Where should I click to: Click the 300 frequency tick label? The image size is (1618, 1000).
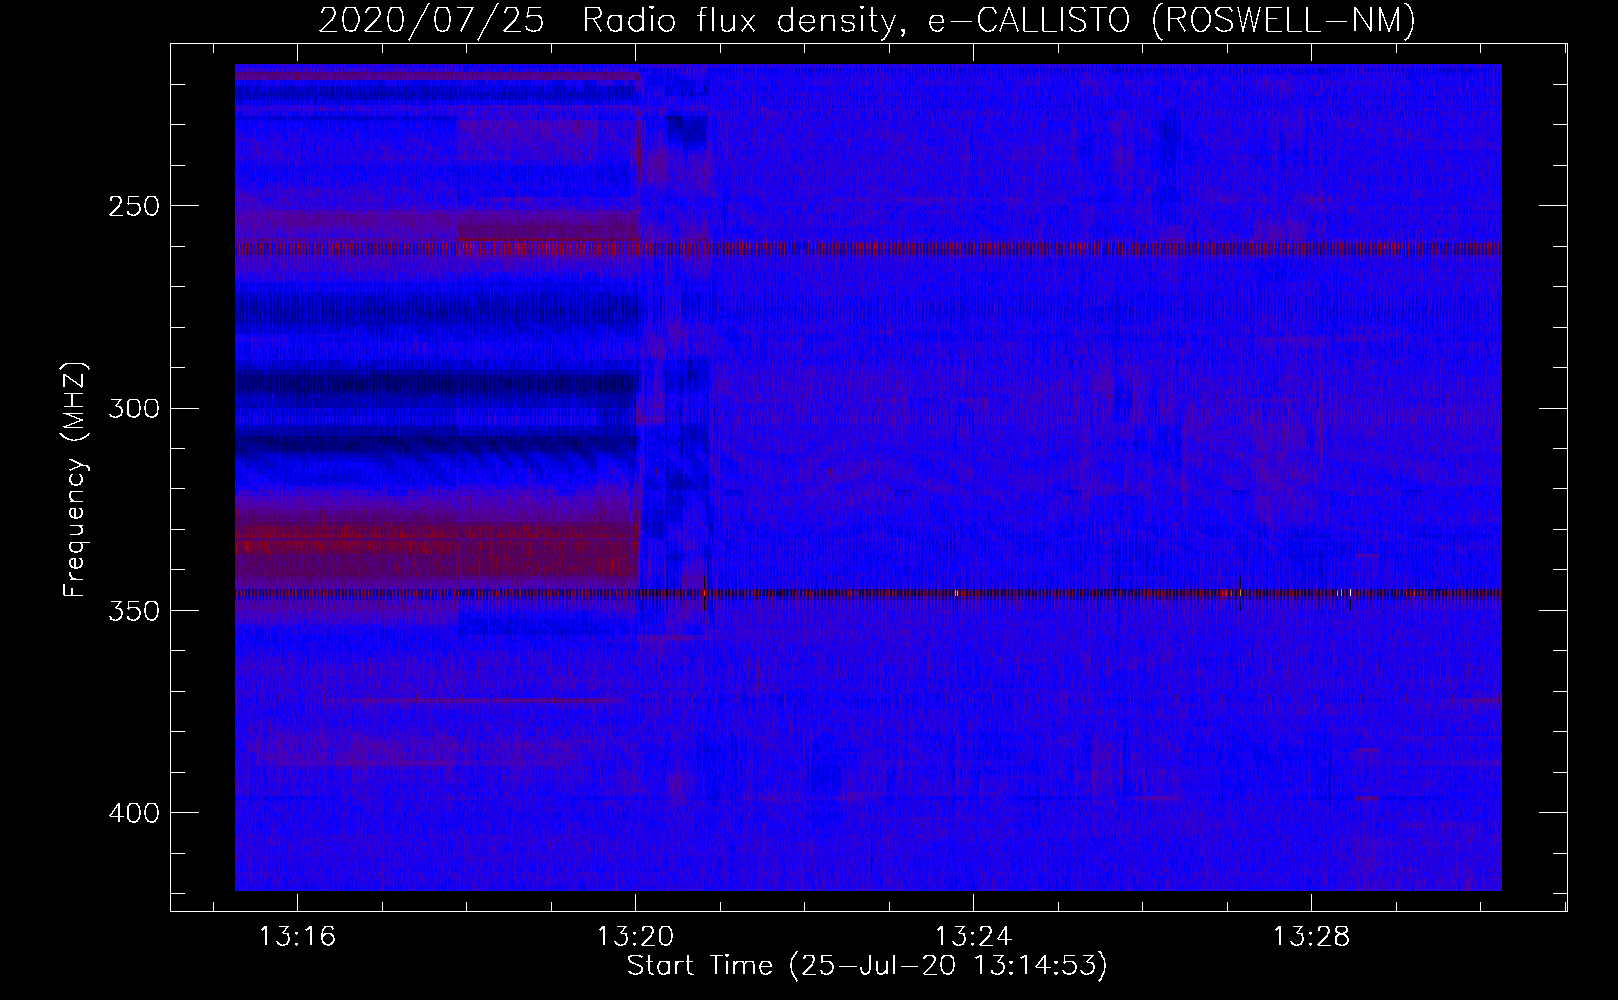click(x=132, y=408)
